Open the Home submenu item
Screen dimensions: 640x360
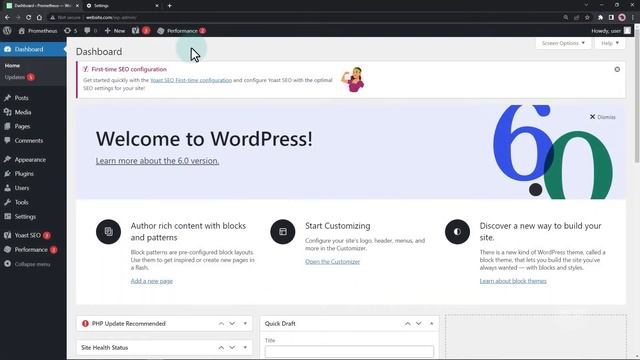(12, 65)
